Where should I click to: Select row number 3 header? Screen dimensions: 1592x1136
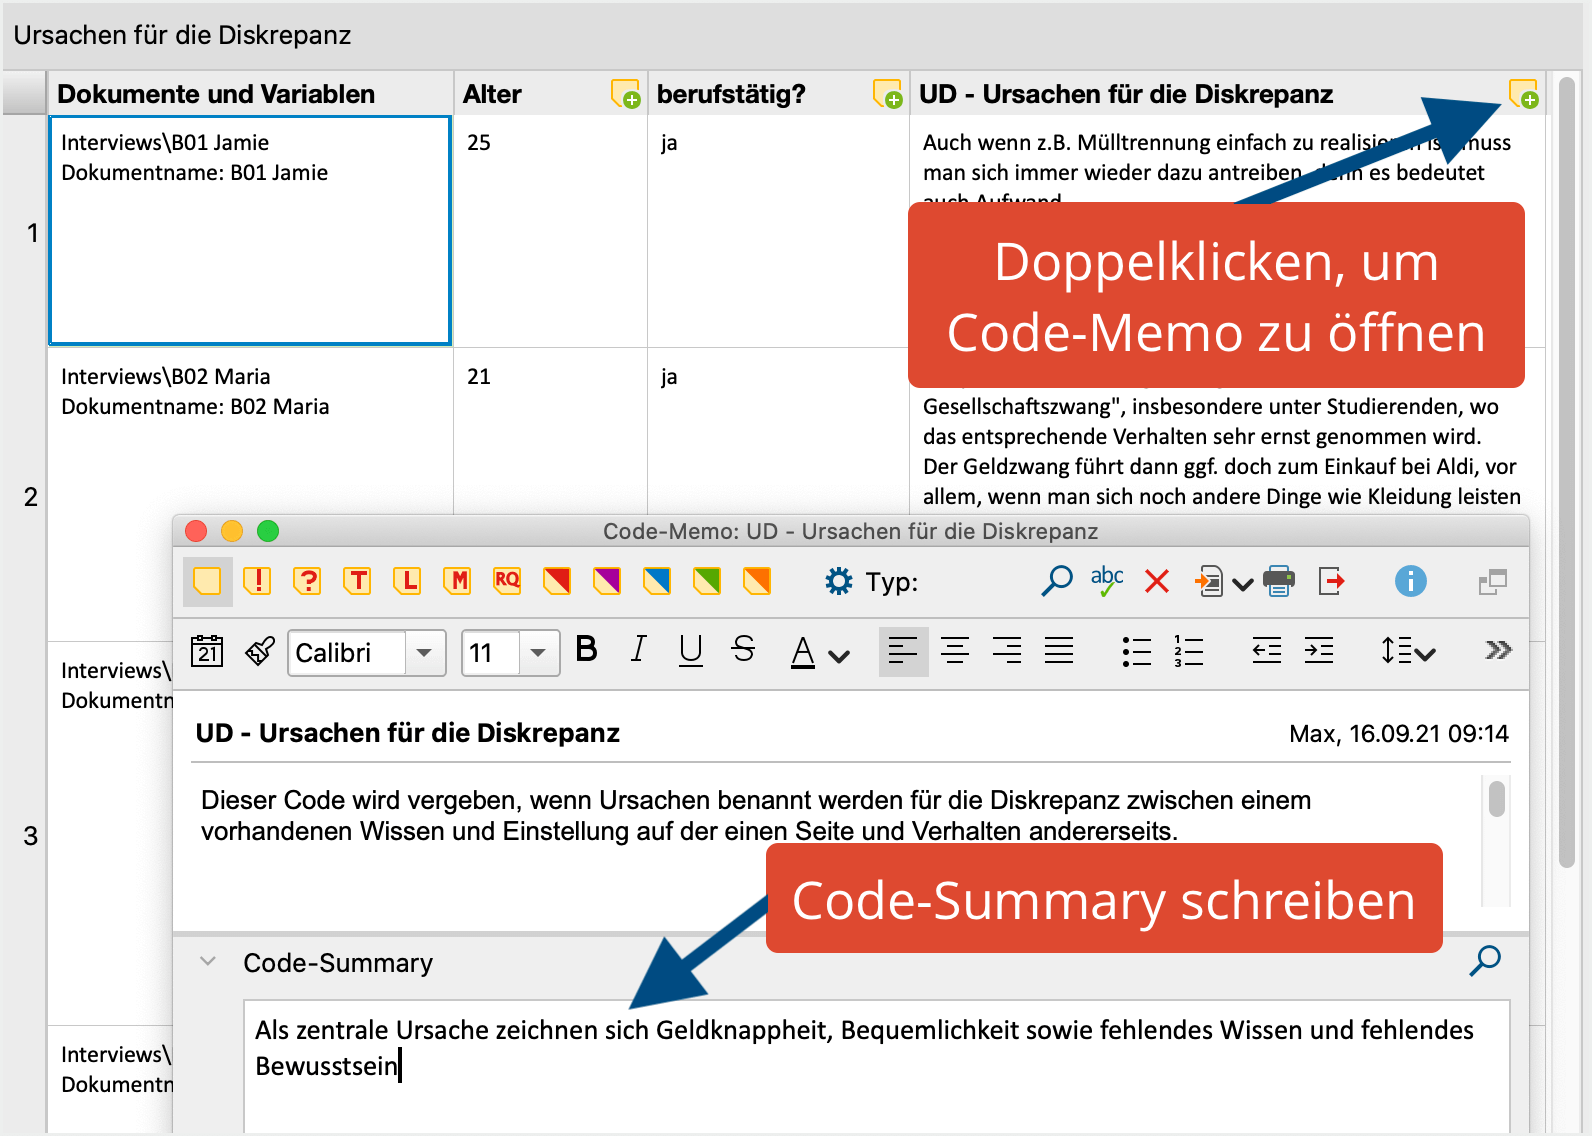tap(25, 835)
